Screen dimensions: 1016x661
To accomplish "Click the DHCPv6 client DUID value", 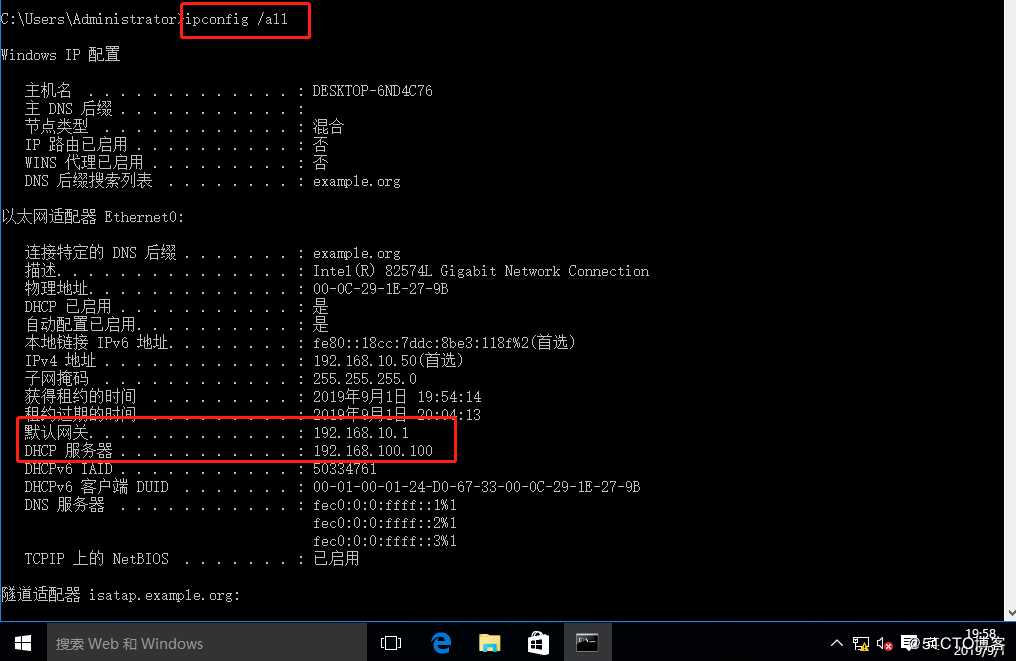I will pyautogui.click(x=476, y=487).
